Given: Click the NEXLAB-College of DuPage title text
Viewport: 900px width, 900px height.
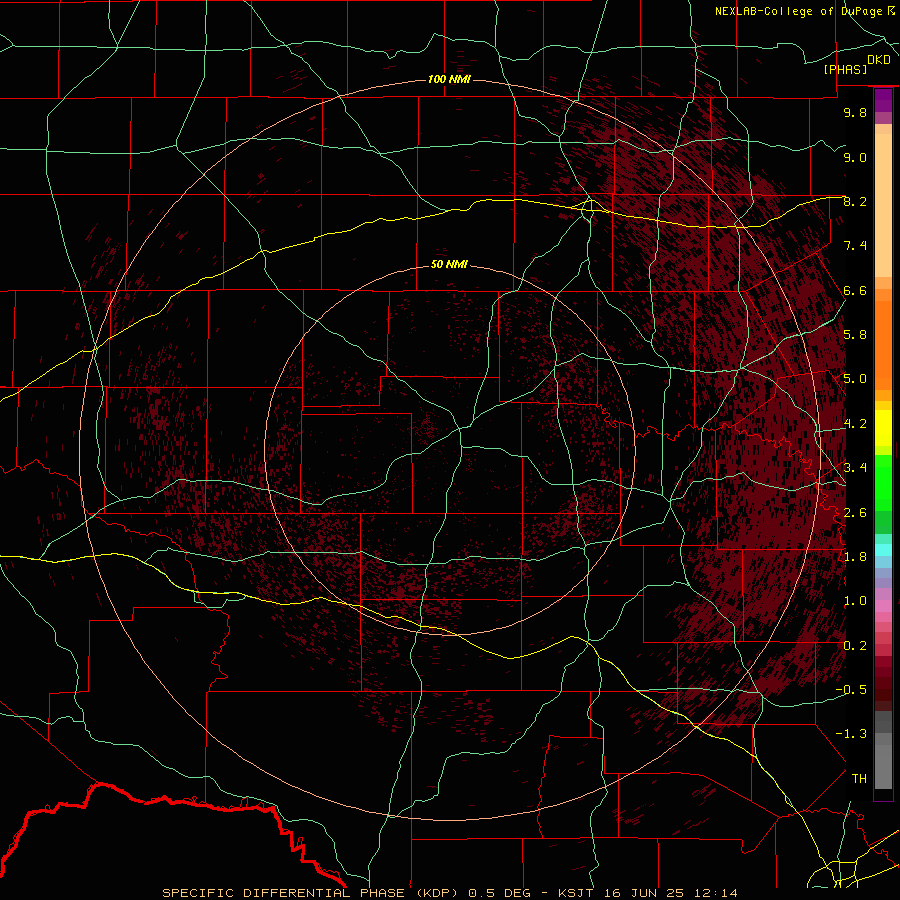Looking at the screenshot, I should pyautogui.click(x=799, y=11).
